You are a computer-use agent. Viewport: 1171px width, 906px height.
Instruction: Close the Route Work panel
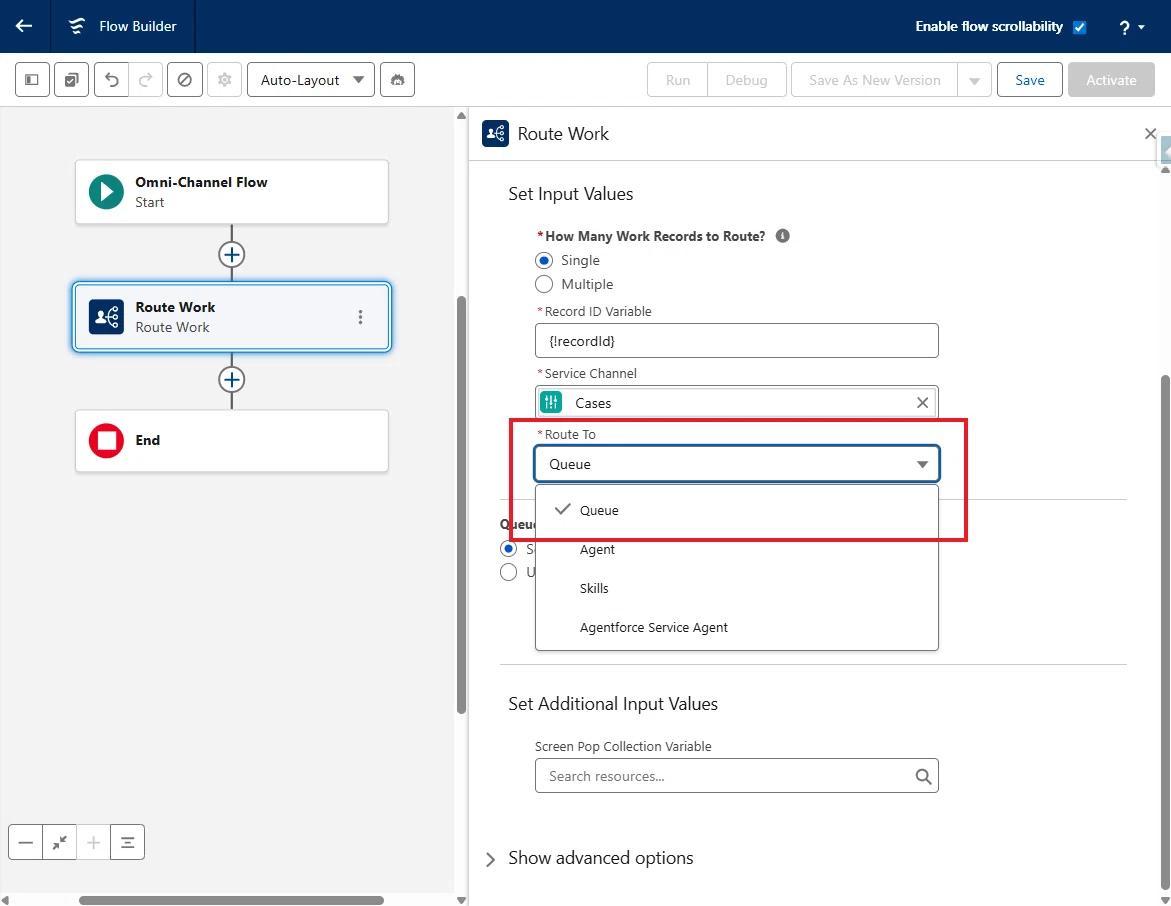click(x=1150, y=134)
